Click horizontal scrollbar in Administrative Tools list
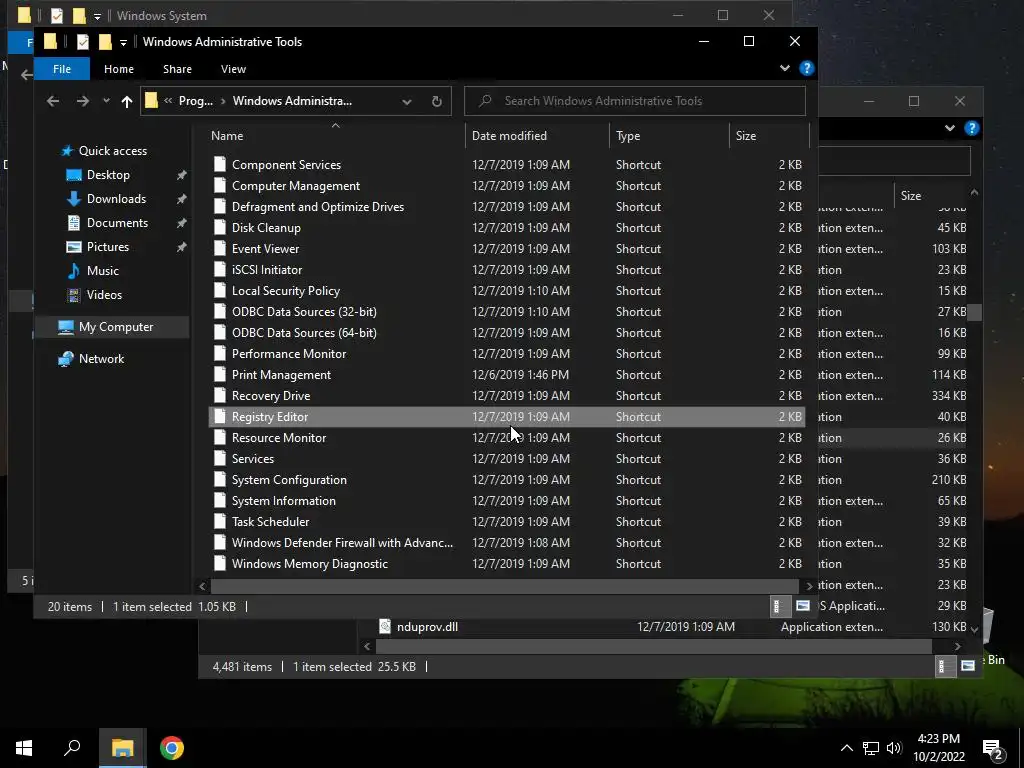Screen dimensions: 1024x768 click(505, 586)
